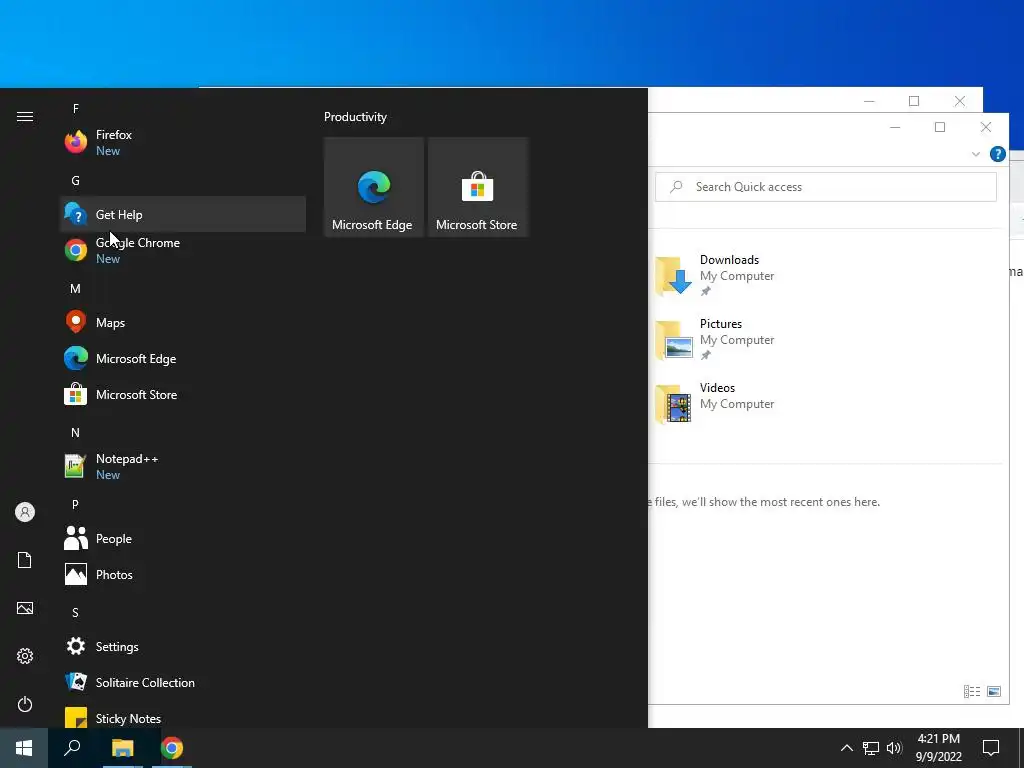The width and height of the screenshot is (1024, 768).
Task: Launch the Maps app
Action: 183,322
